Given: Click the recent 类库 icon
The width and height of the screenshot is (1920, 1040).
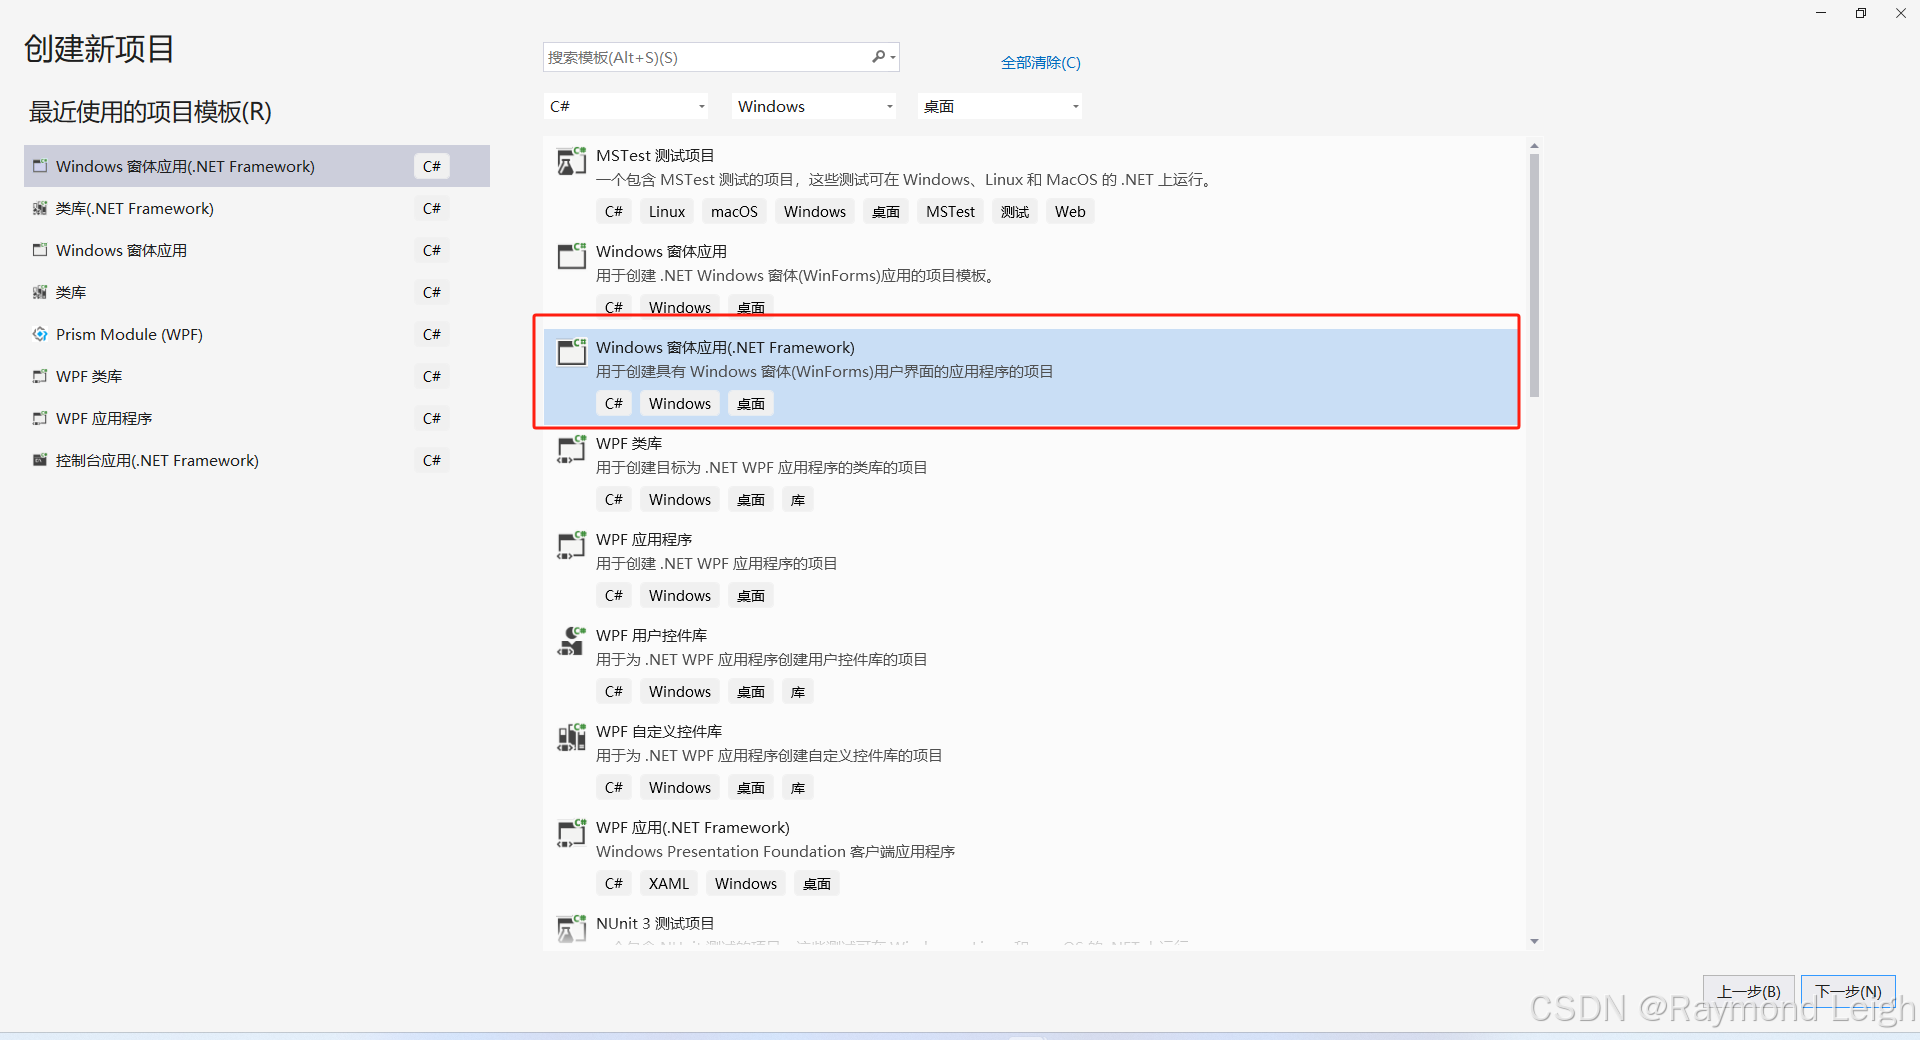Looking at the screenshot, I should tap(40, 292).
